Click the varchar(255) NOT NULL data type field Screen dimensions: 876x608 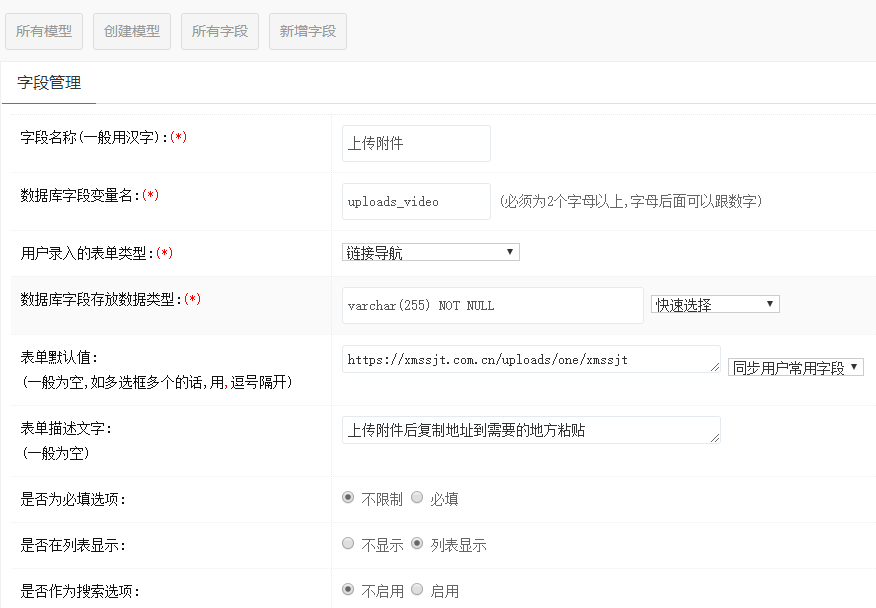(x=492, y=305)
